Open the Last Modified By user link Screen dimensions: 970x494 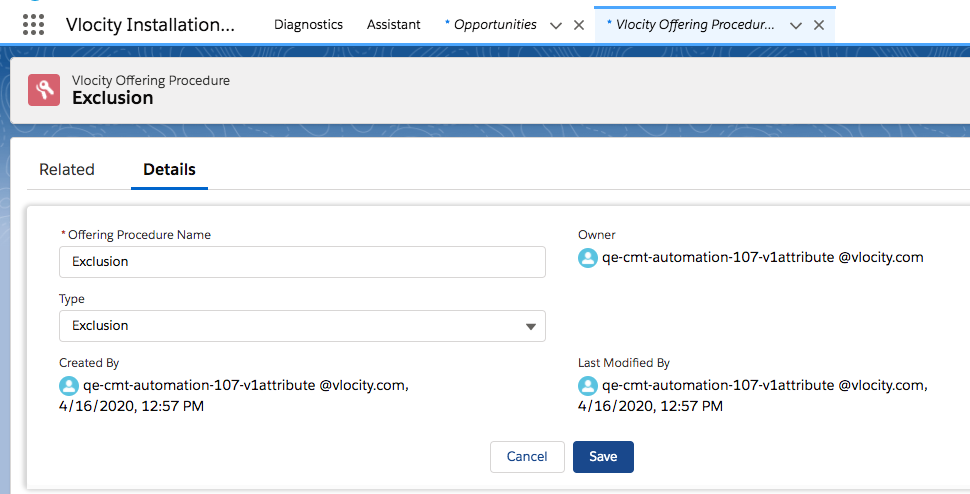click(x=763, y=385)
